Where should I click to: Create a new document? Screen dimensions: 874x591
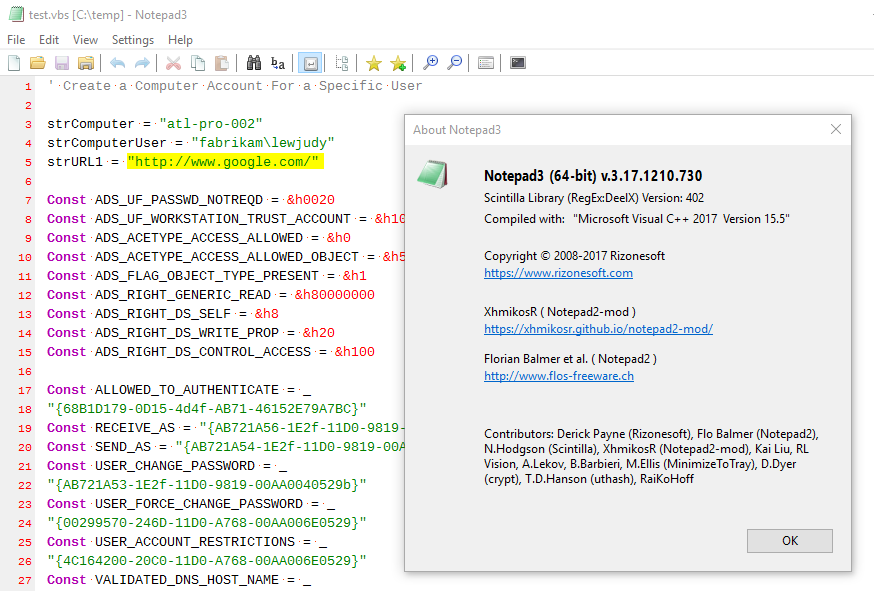14,62
